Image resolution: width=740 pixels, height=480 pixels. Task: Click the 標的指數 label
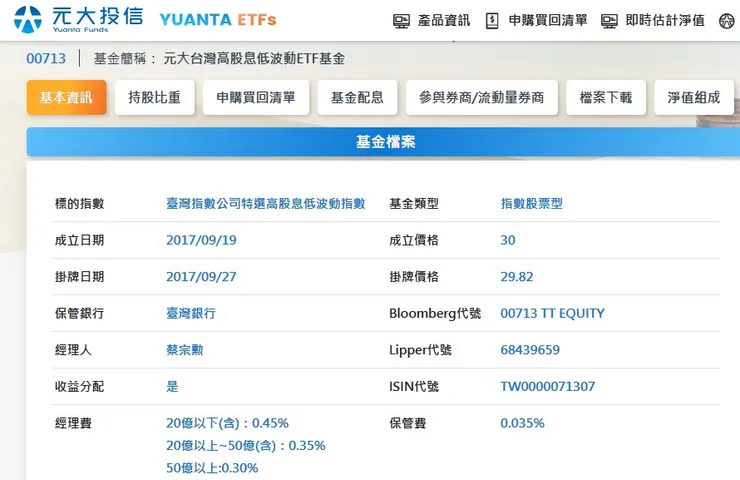pos(79,203)
